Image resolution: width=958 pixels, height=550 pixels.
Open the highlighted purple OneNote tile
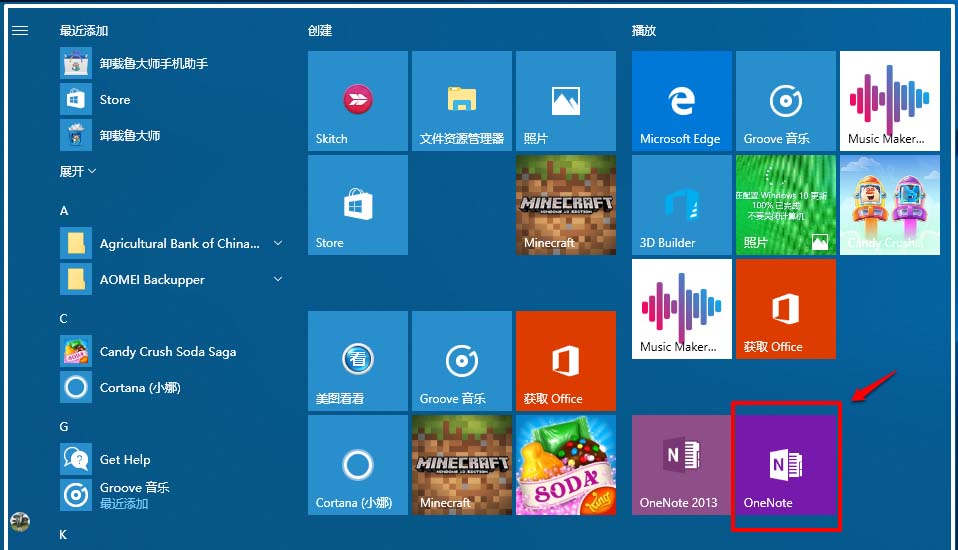pyautogui.click(x=785, y=465)
